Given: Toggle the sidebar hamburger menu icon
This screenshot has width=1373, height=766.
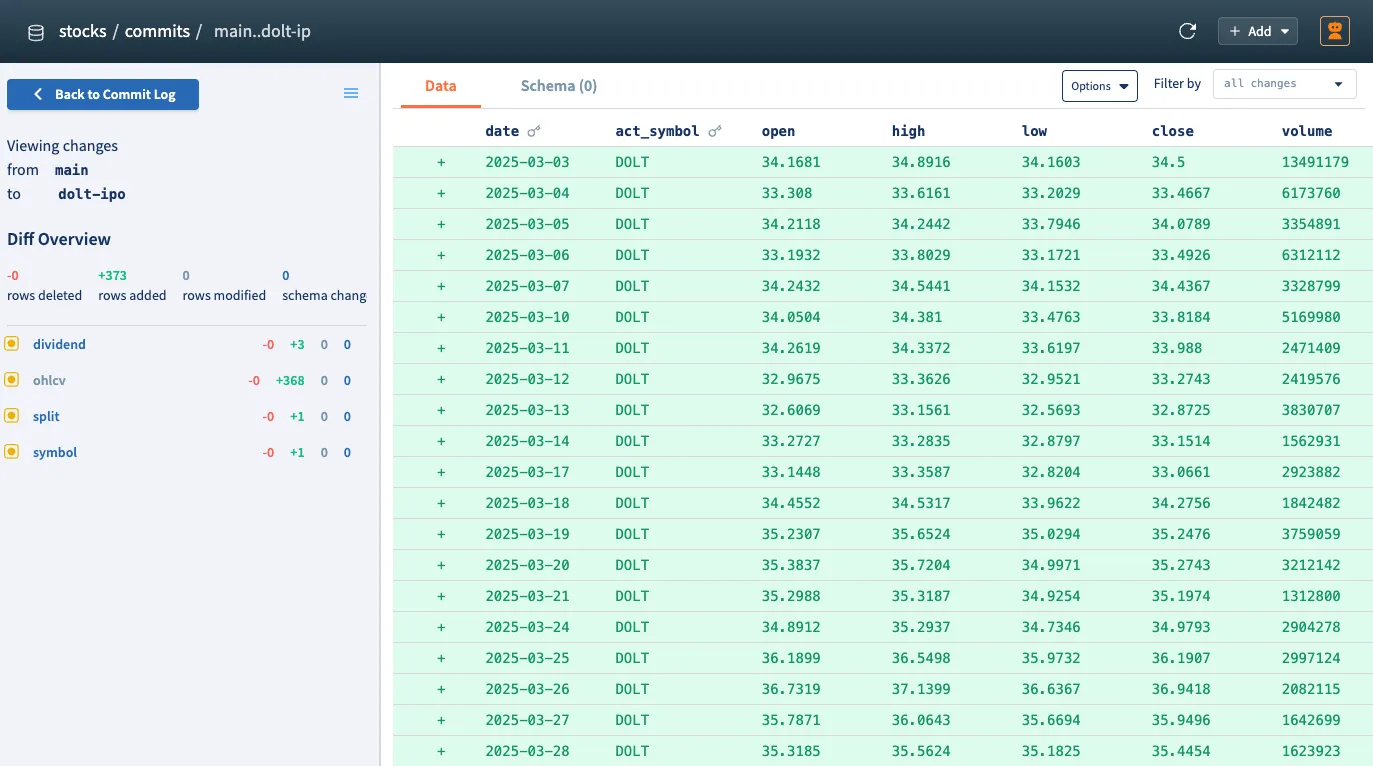Looking at the screenshot, I should tap(351, 93).
